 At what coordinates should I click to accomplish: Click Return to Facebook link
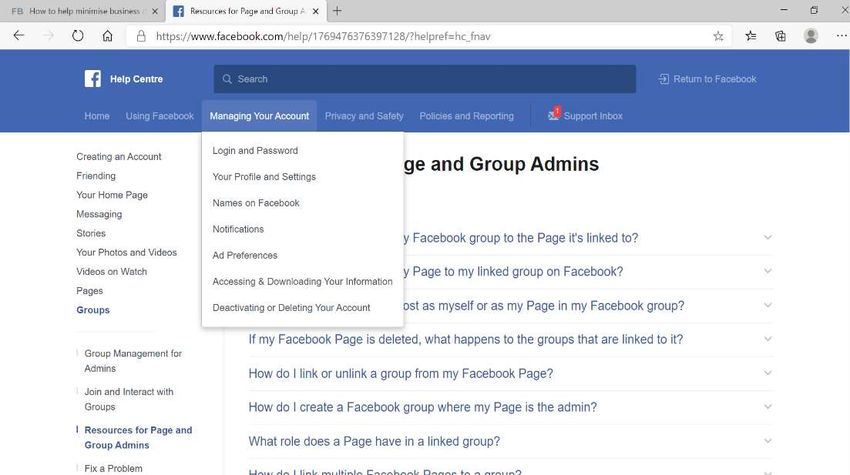pyautogui.click(x=714, y=79)
